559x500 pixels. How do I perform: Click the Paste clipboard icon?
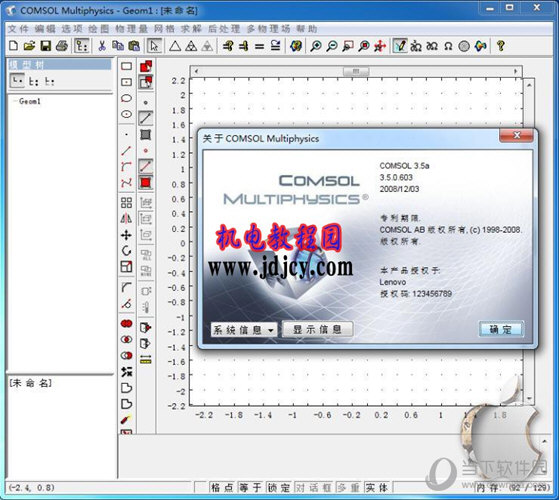click(x=134, y=46)
